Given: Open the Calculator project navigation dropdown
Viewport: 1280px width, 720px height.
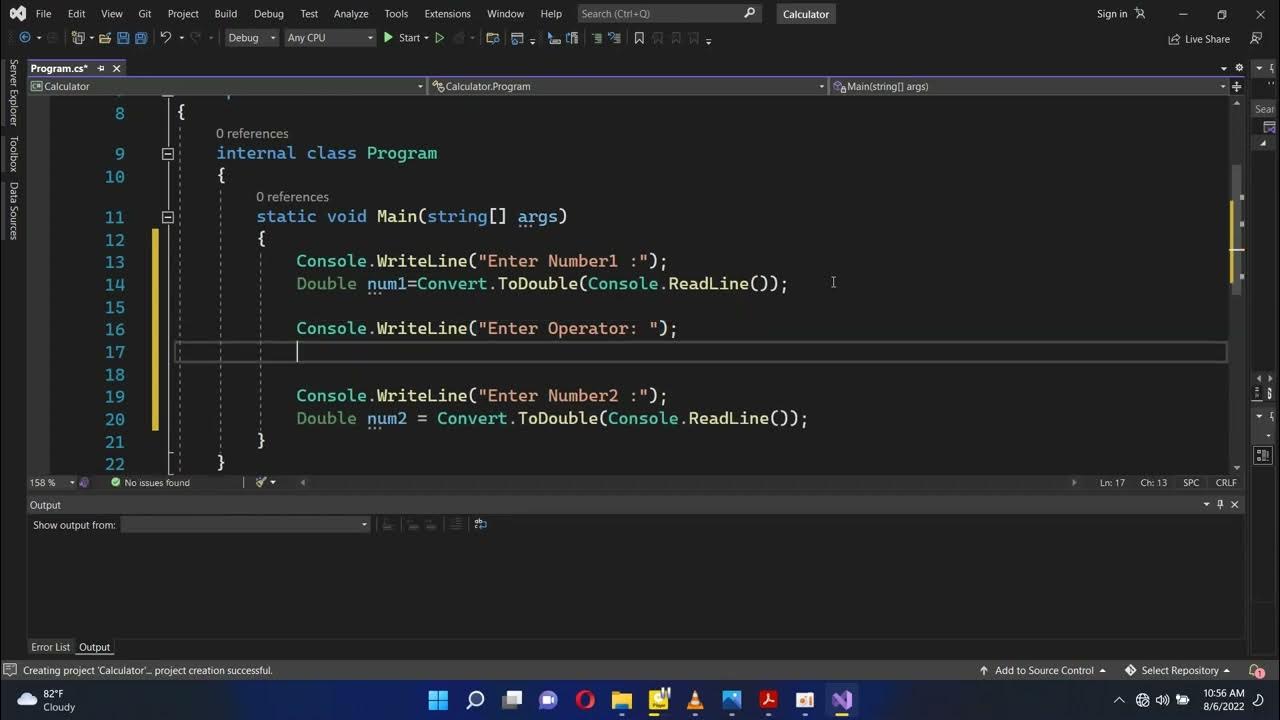Looking at the screenshot, I should 227,86.
